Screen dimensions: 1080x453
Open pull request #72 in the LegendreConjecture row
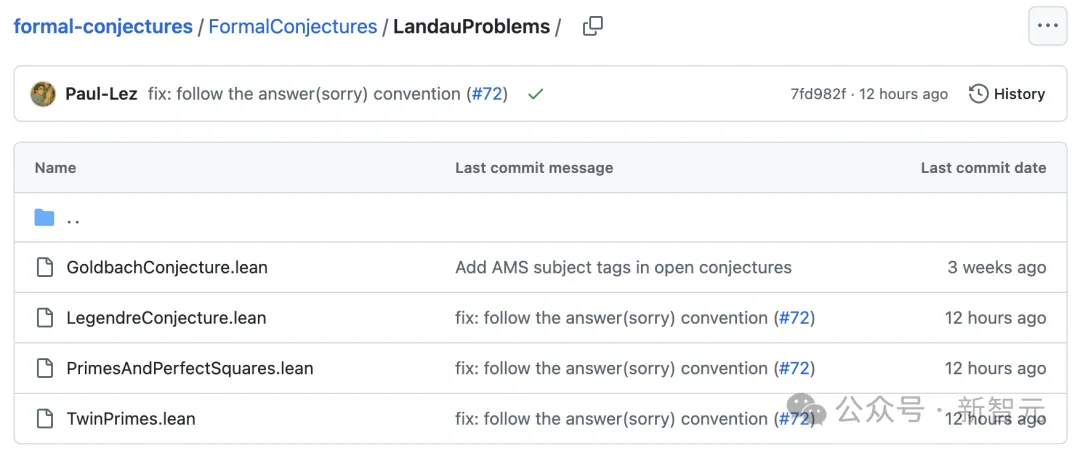[x=794, y=318]
